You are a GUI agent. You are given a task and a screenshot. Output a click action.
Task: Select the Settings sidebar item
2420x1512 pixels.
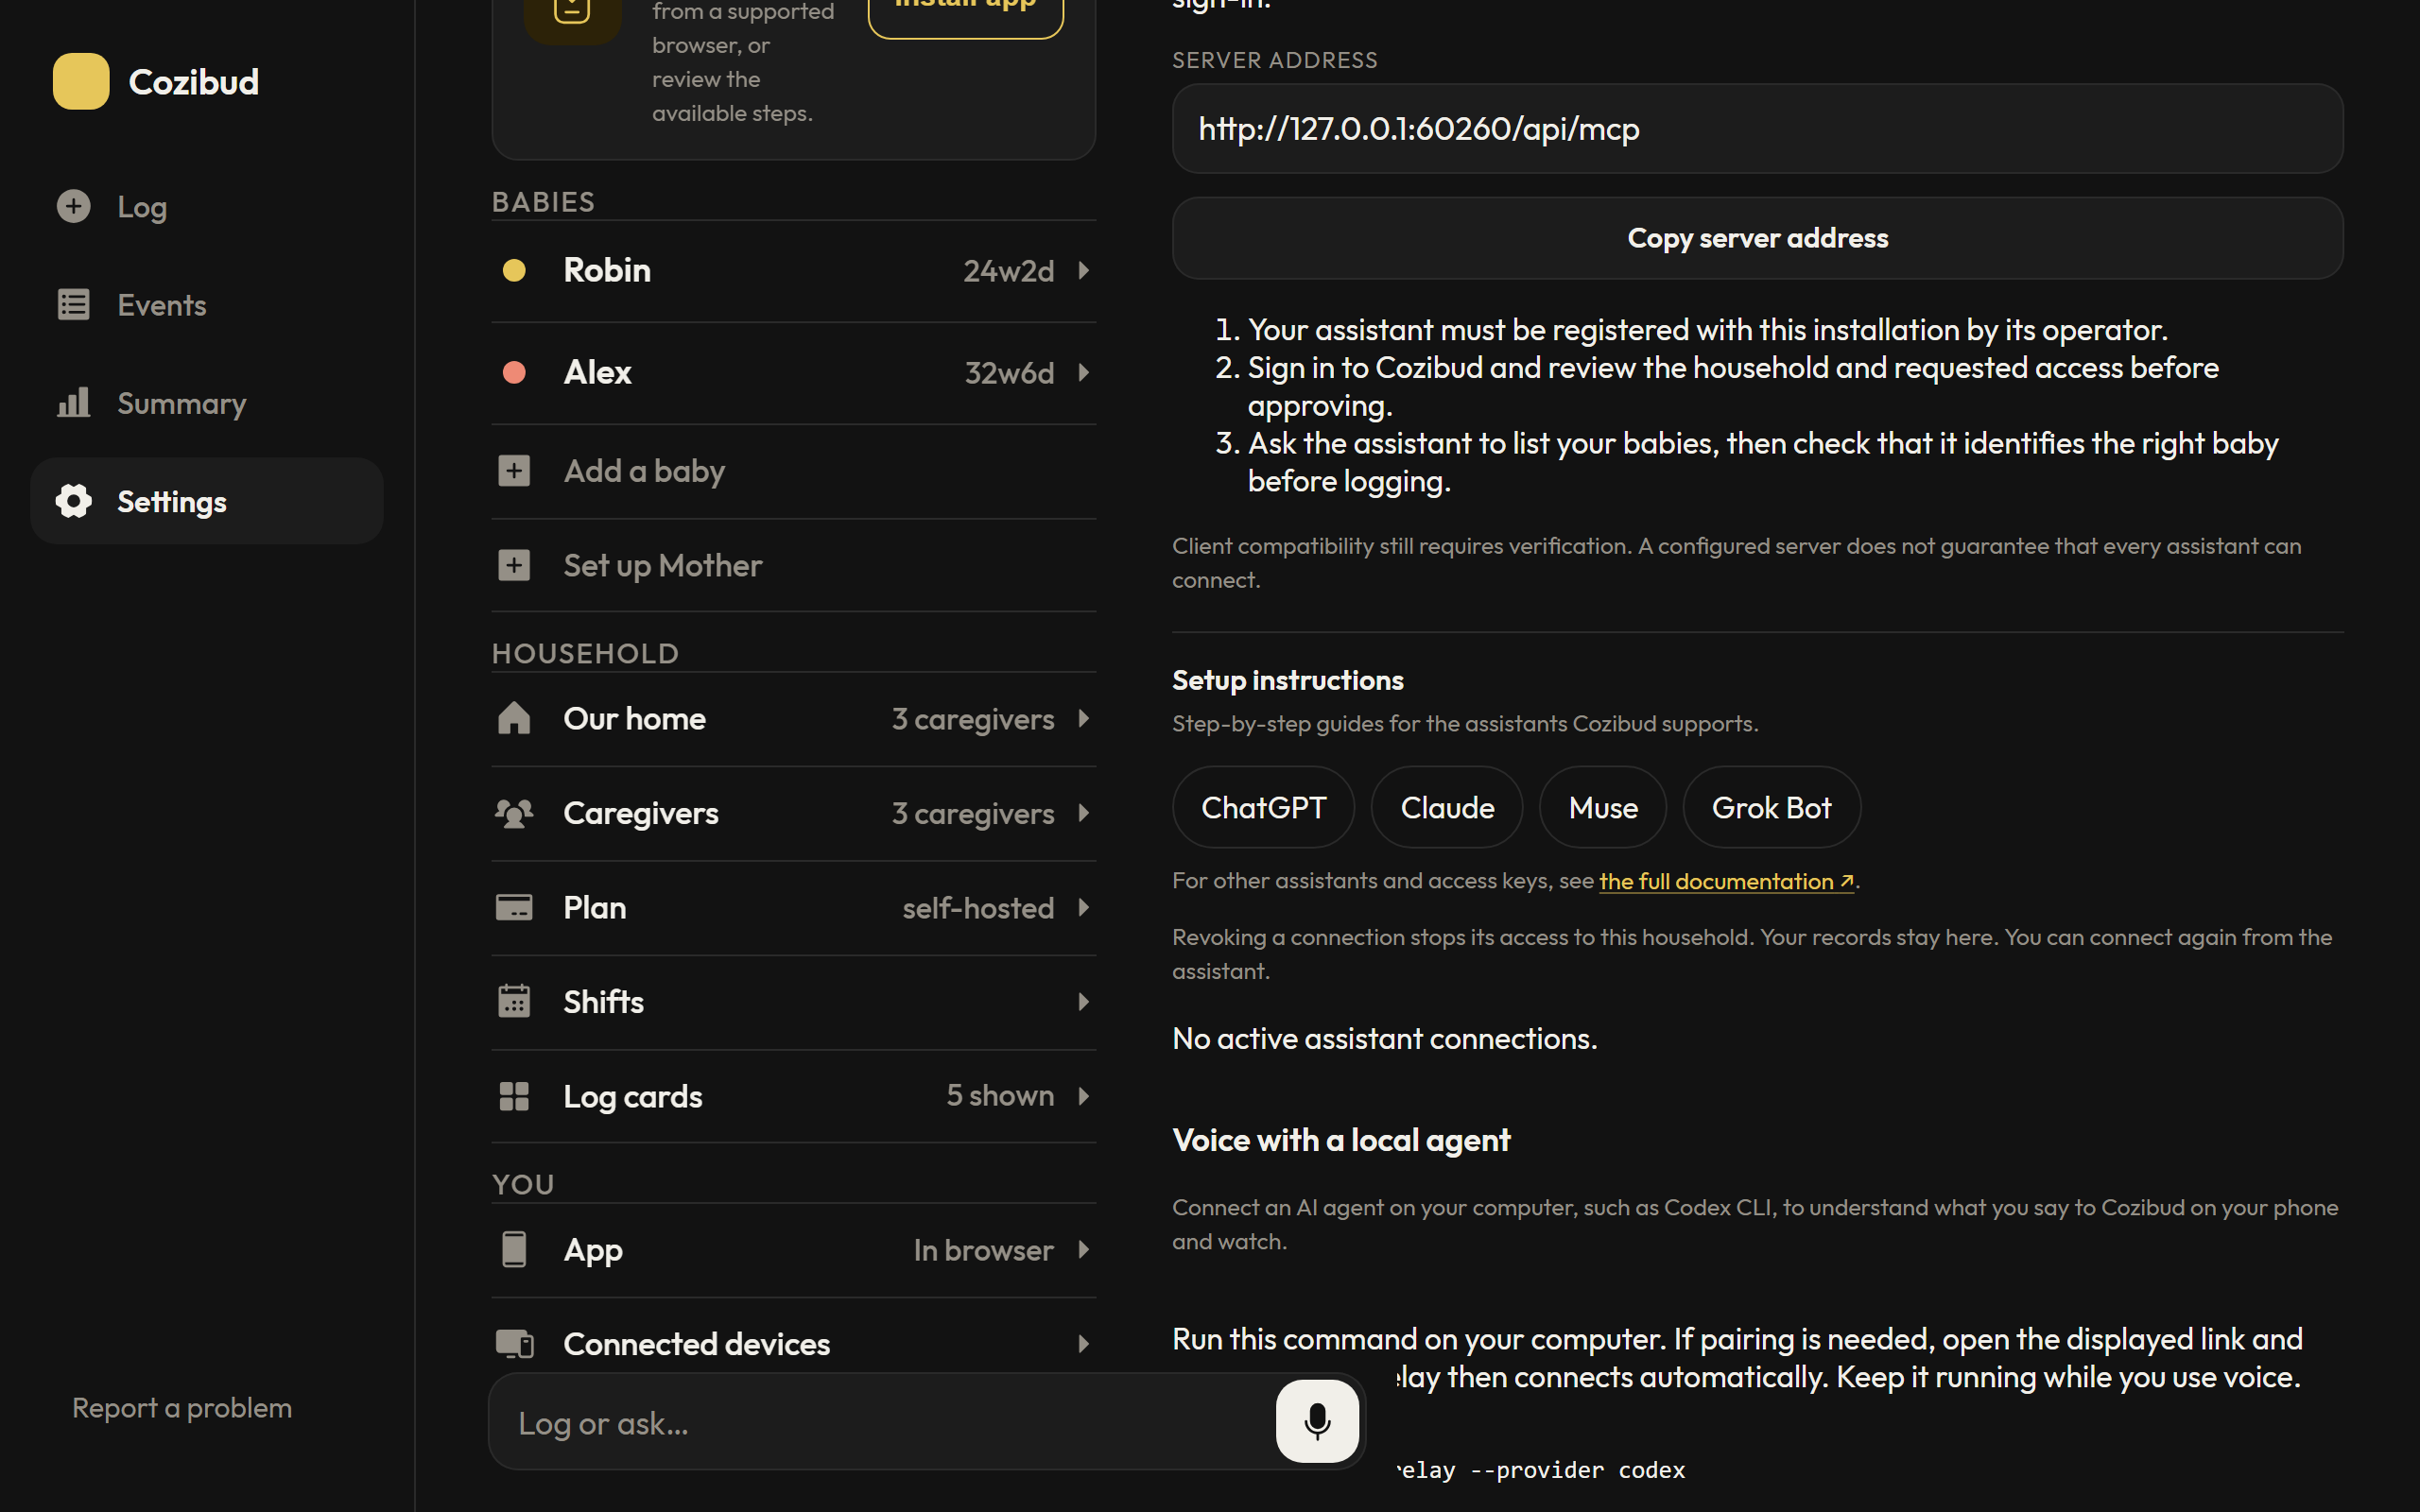point(207,501)
